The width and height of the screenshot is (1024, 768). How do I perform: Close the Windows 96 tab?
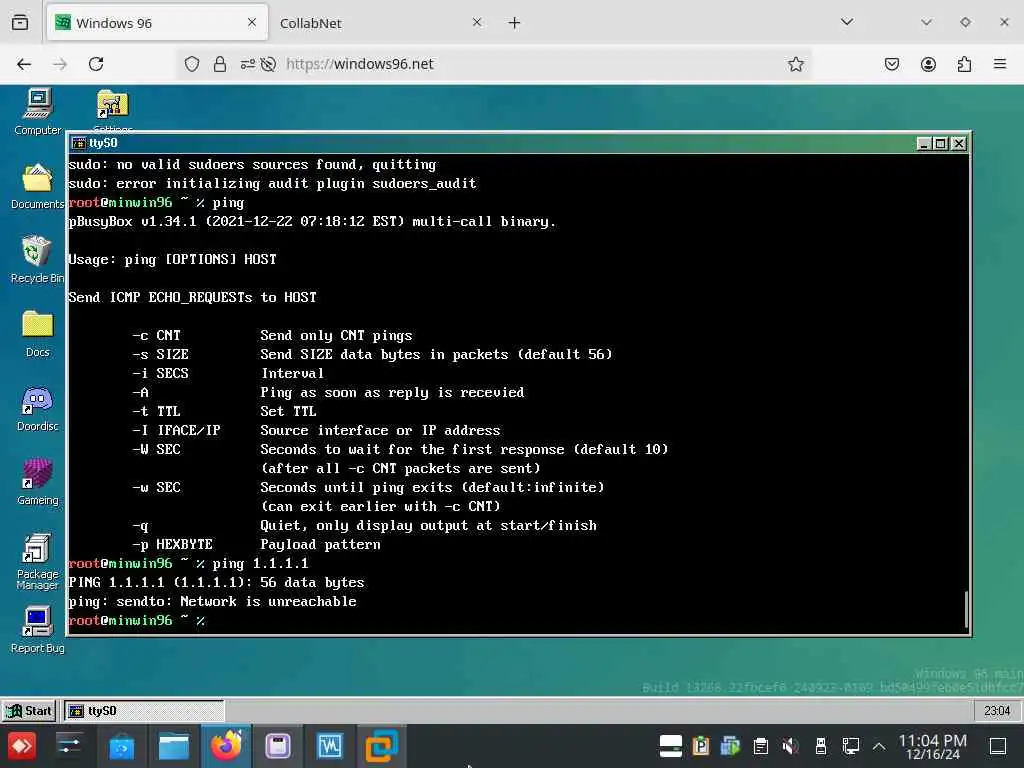click(252, 22)
